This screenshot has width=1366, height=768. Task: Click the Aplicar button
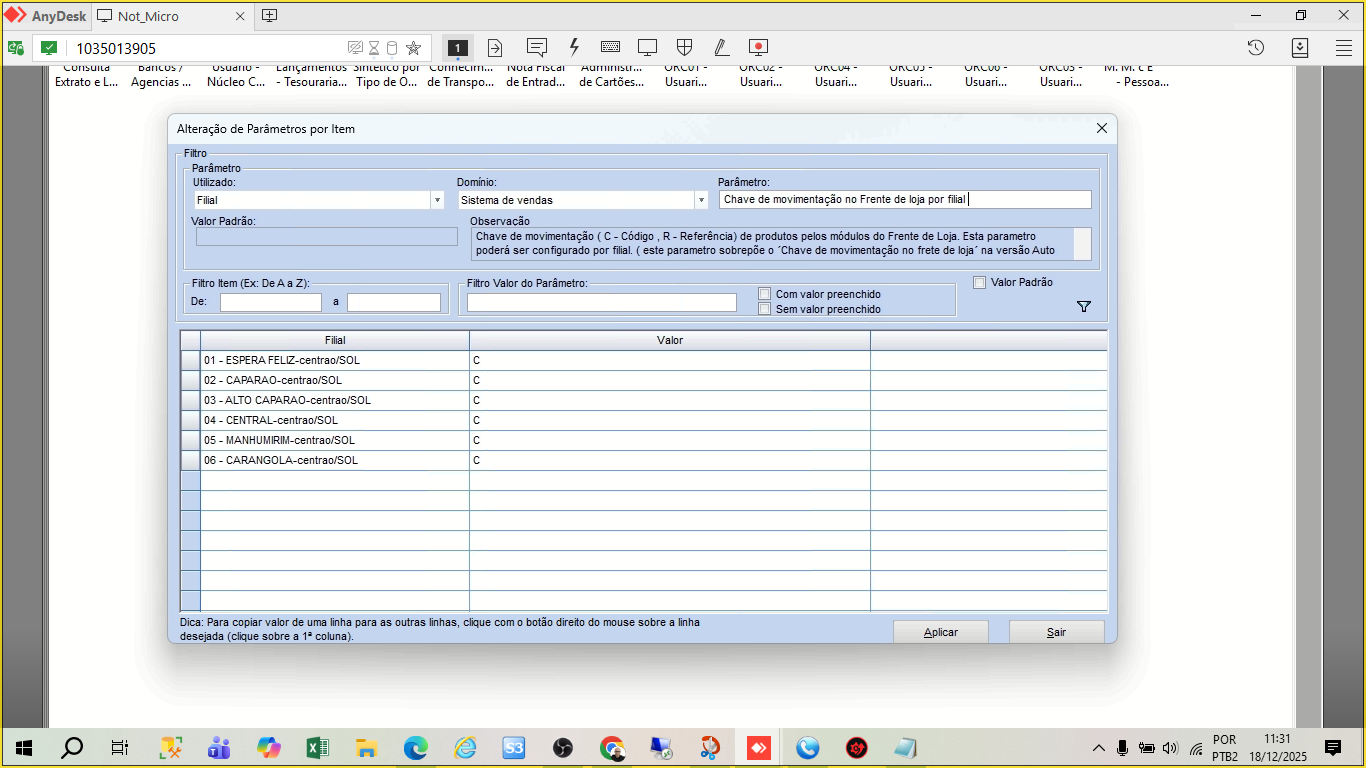coord(940,632)
